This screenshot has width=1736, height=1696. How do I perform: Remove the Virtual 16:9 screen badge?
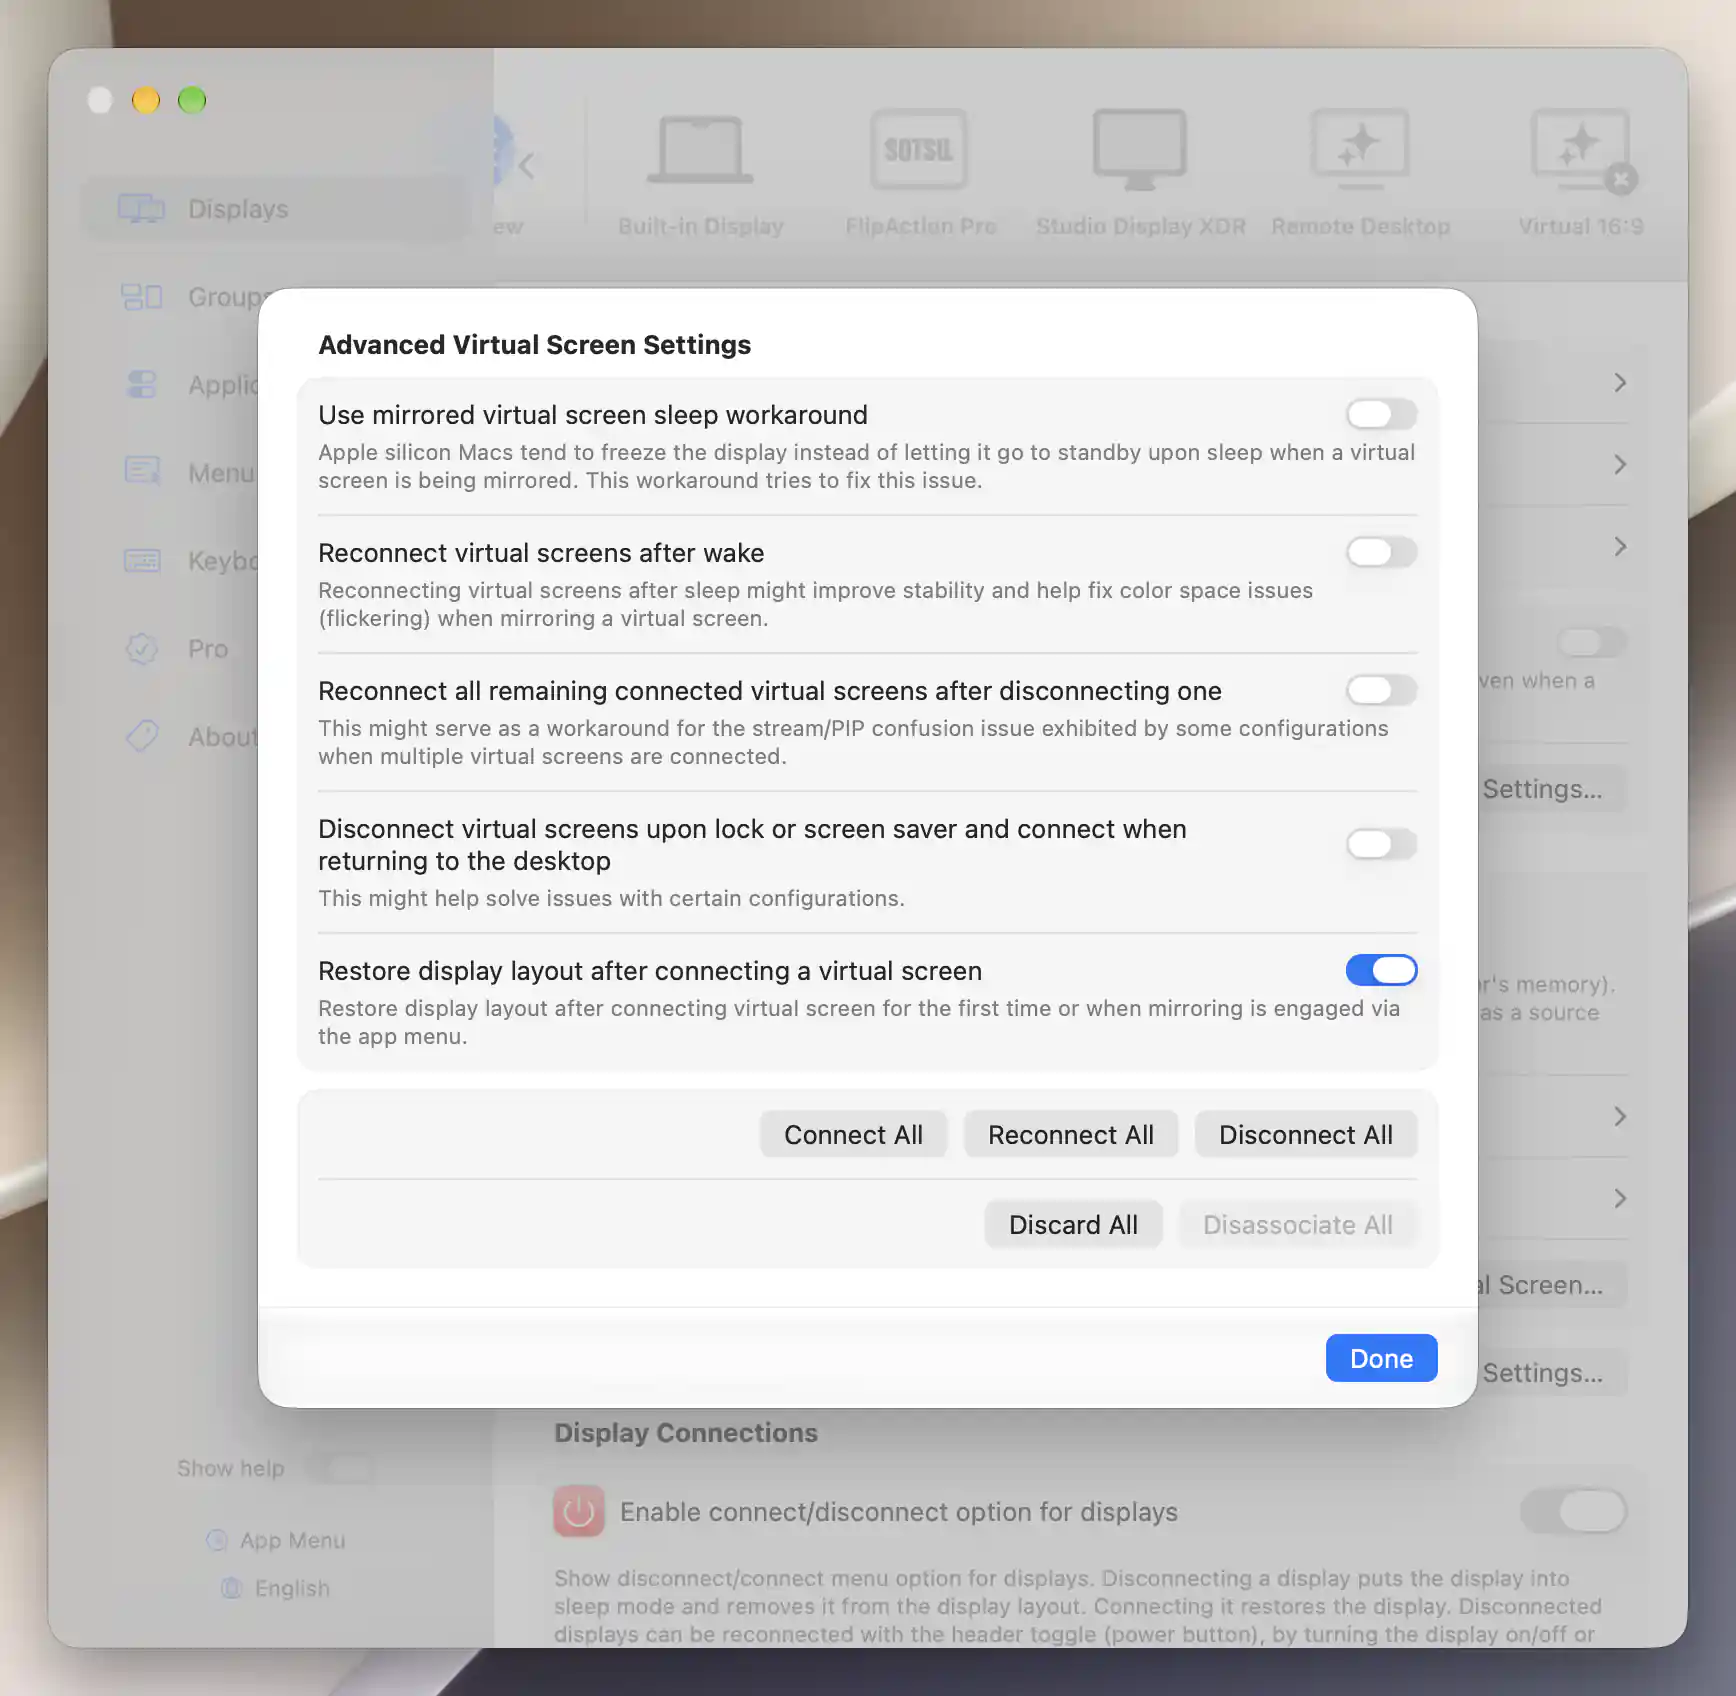(x=1621, y=180)
